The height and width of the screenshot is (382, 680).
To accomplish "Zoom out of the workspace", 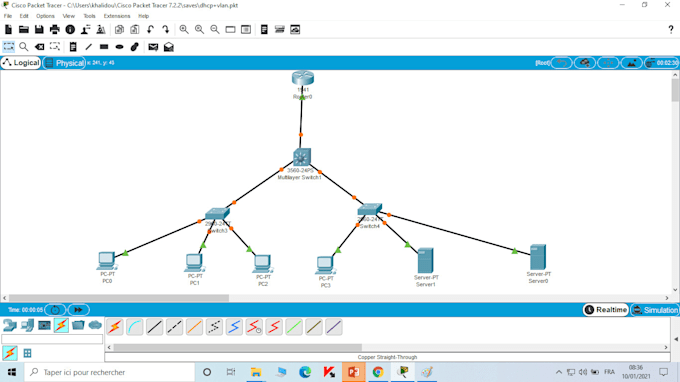I will pyautogui.click(x=215, y=29).
